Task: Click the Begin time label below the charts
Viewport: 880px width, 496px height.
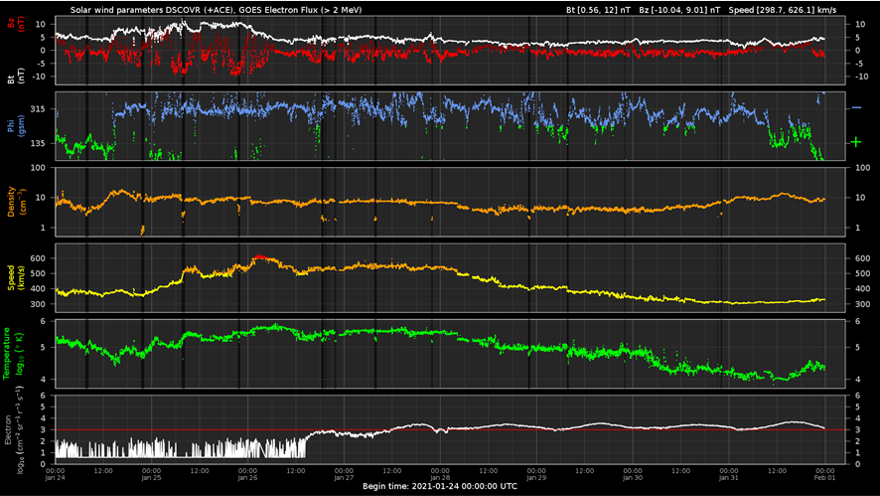Action: 440,486
